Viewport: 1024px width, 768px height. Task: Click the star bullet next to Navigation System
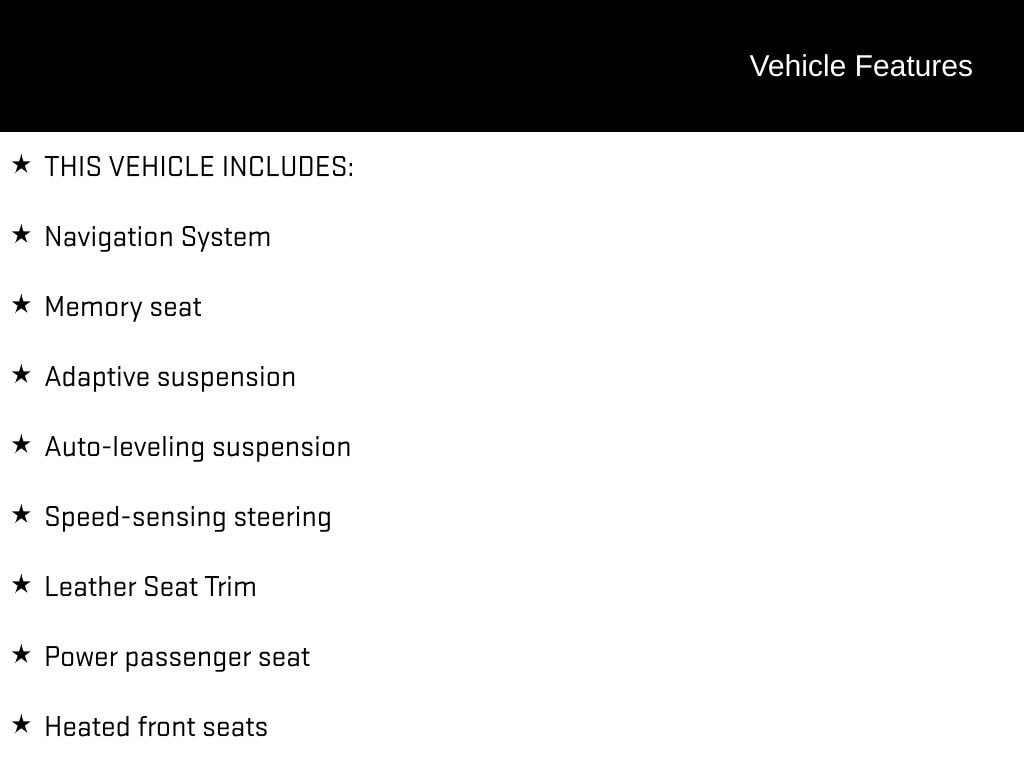click(x=21, y=234)
